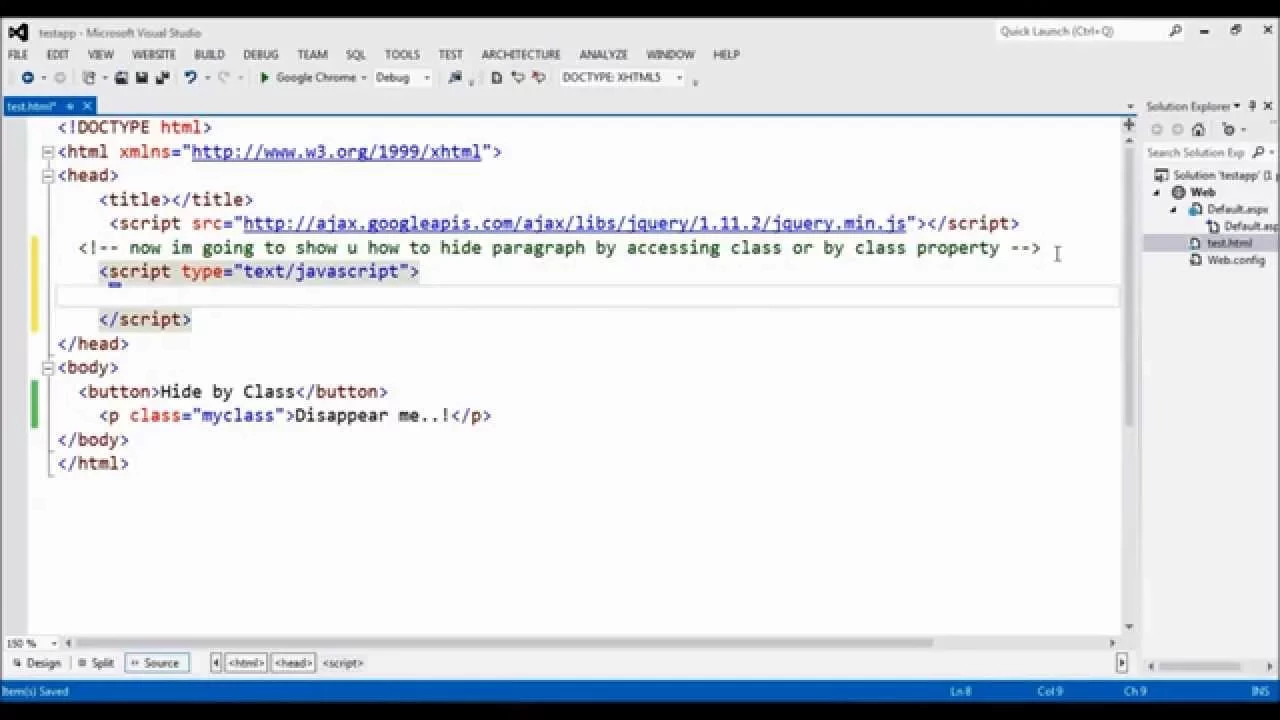The height and width of the screenshot is (720, 1280).
Task: Switch to Source view
Action: (x=156, y=663)
